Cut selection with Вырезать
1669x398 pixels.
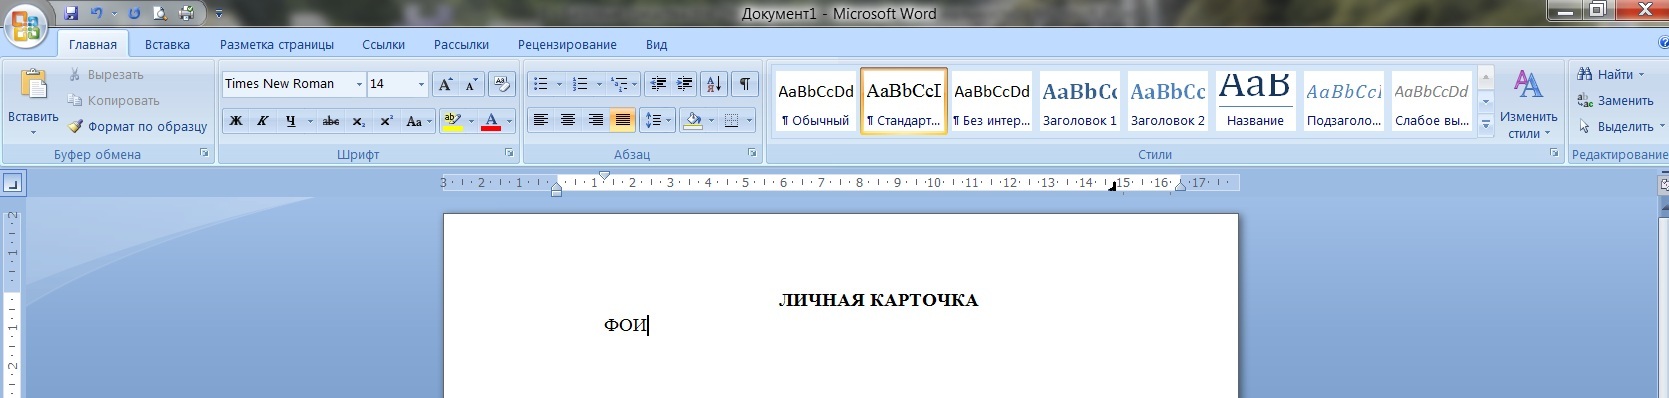coord(106,75)
